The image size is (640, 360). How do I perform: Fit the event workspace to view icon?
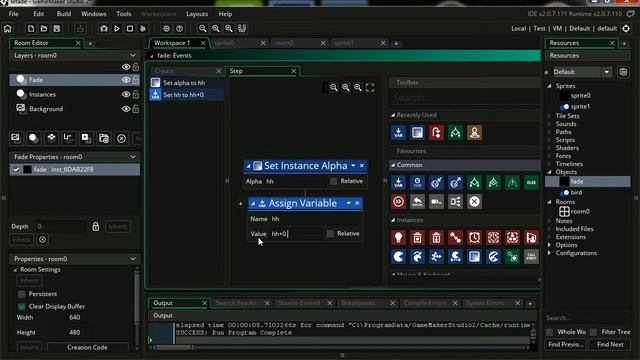tap(370, 87)
